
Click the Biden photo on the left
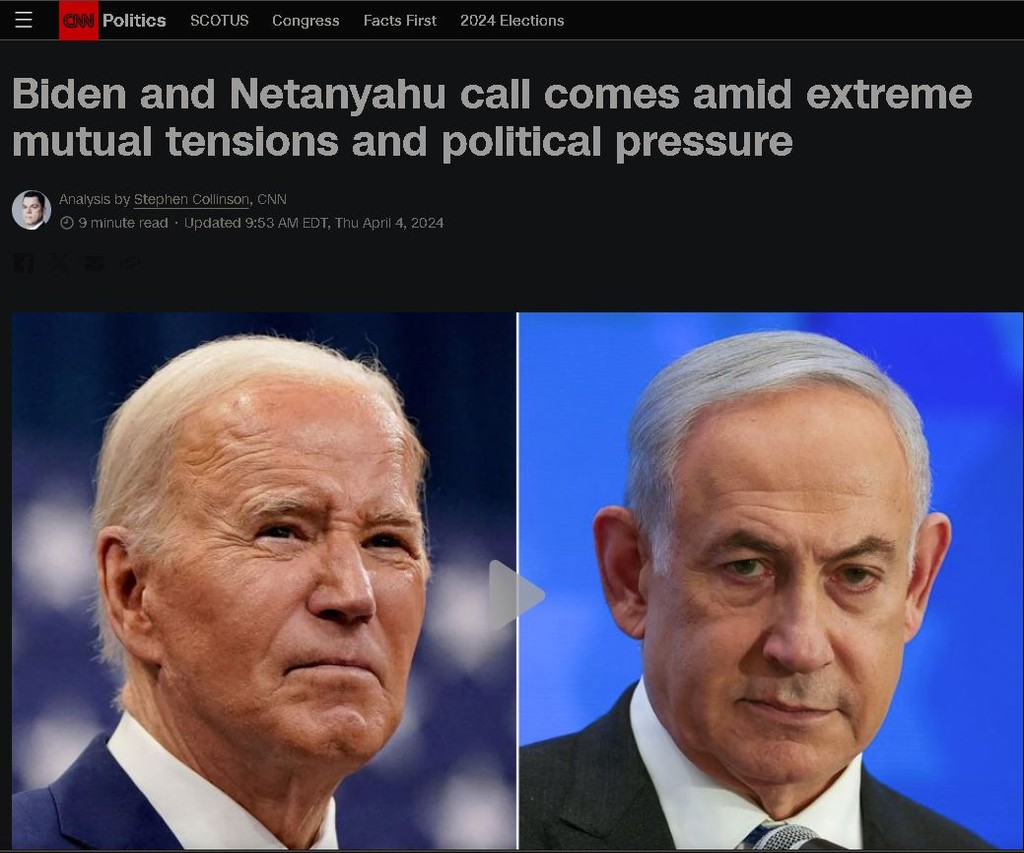point(264,581)
